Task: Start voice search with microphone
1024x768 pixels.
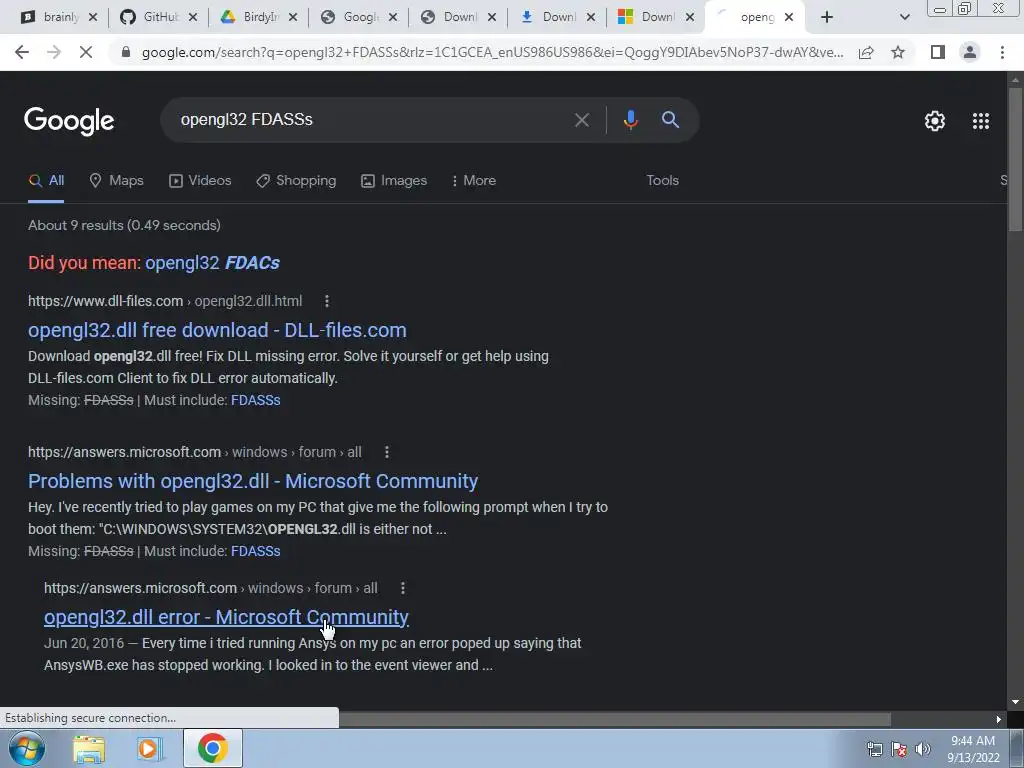Action: pos(630,120)
